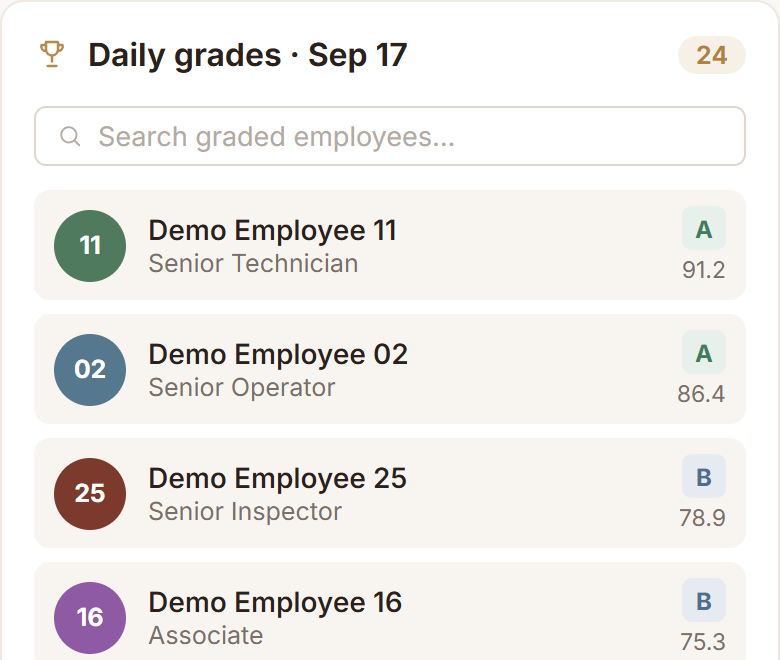This screenshot has width=780, height=660.
Task: Click the Associate role text
Action: tap(206, 635)
